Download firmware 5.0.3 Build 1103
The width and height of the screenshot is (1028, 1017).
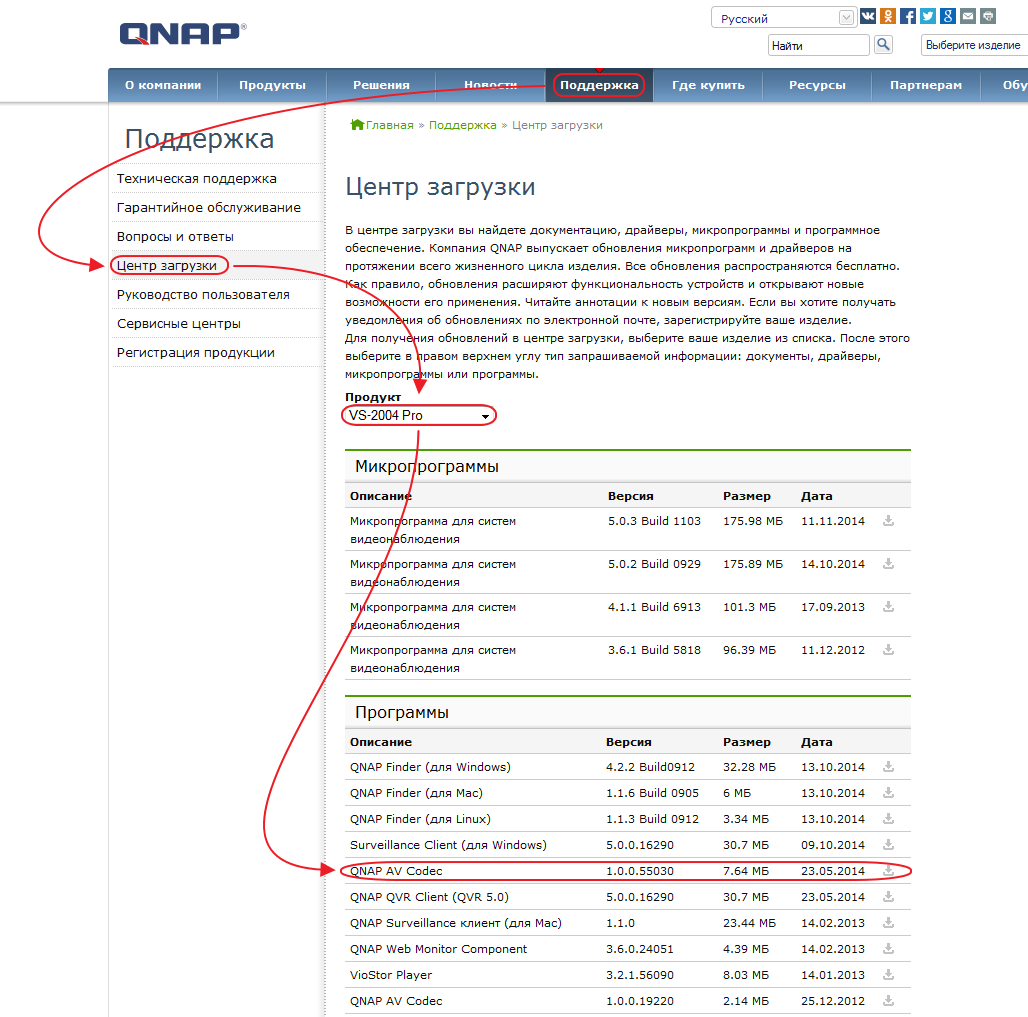(888, 521)
